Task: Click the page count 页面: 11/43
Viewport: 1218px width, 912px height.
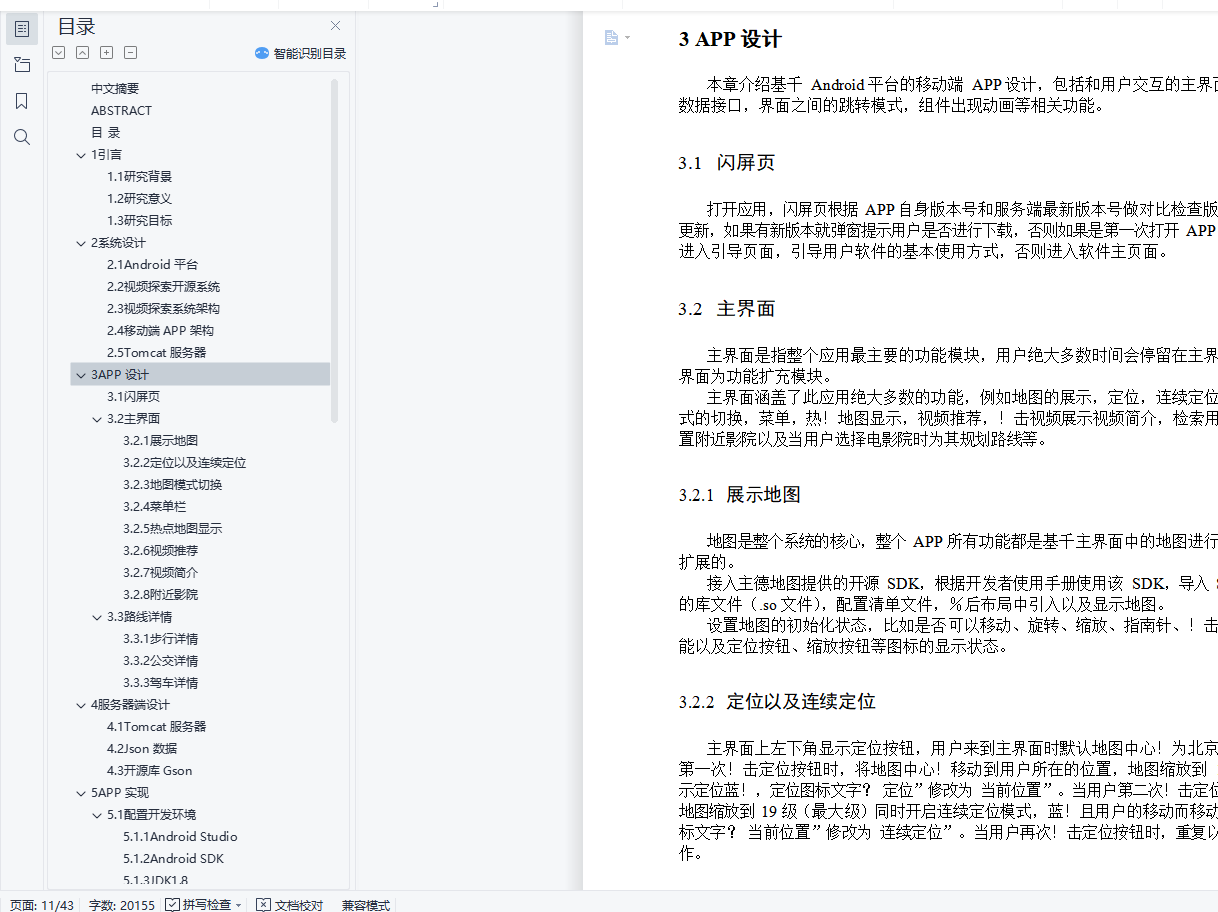Action: [42, 904]
